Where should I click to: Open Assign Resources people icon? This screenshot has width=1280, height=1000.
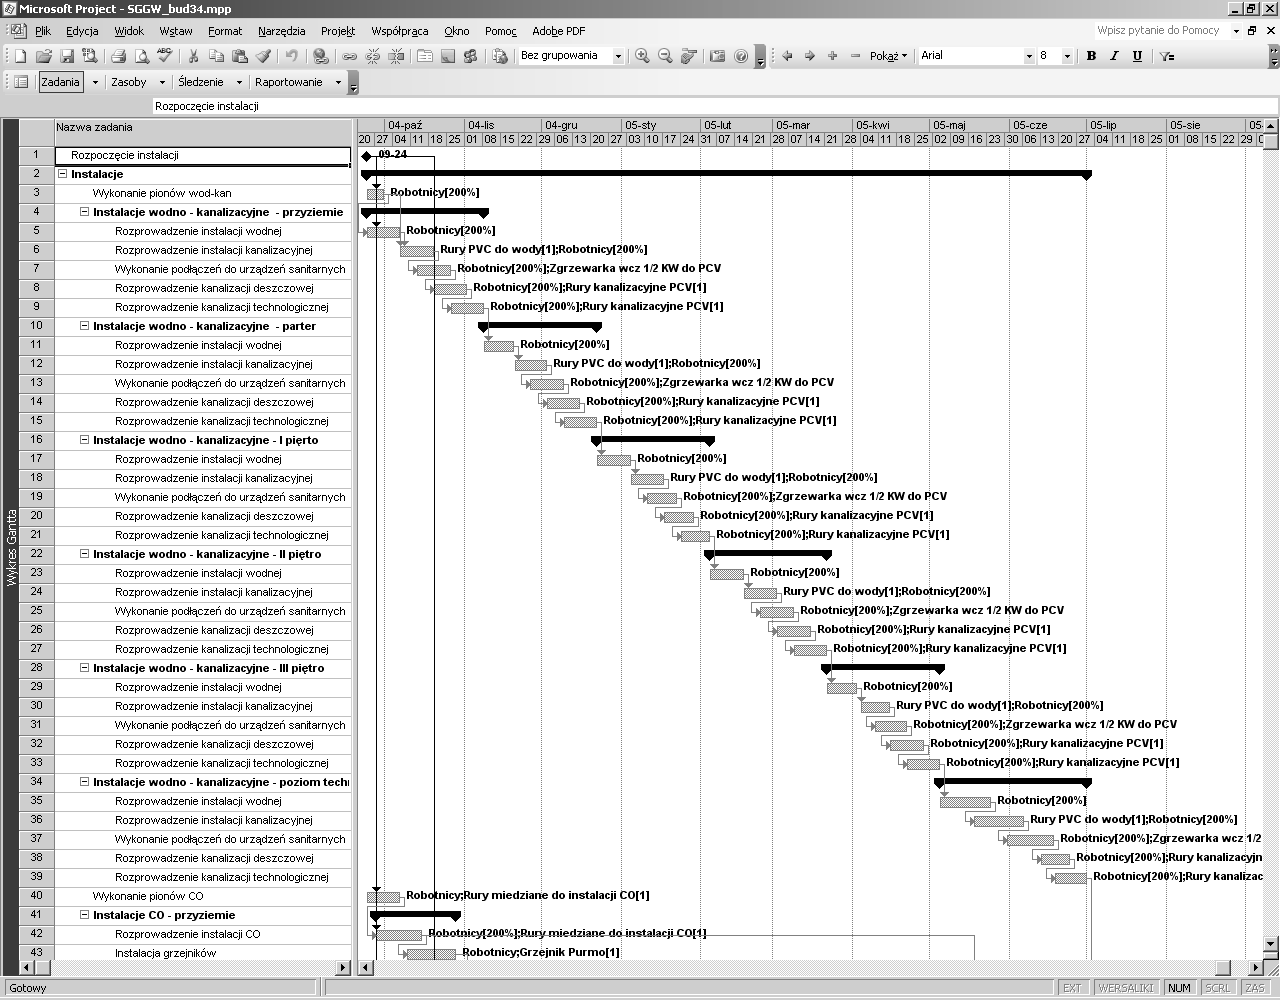click(470, 56)
